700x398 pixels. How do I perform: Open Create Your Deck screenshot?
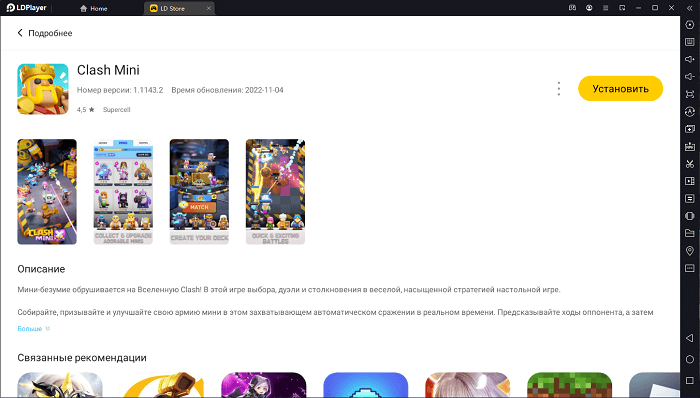(199, 192)
